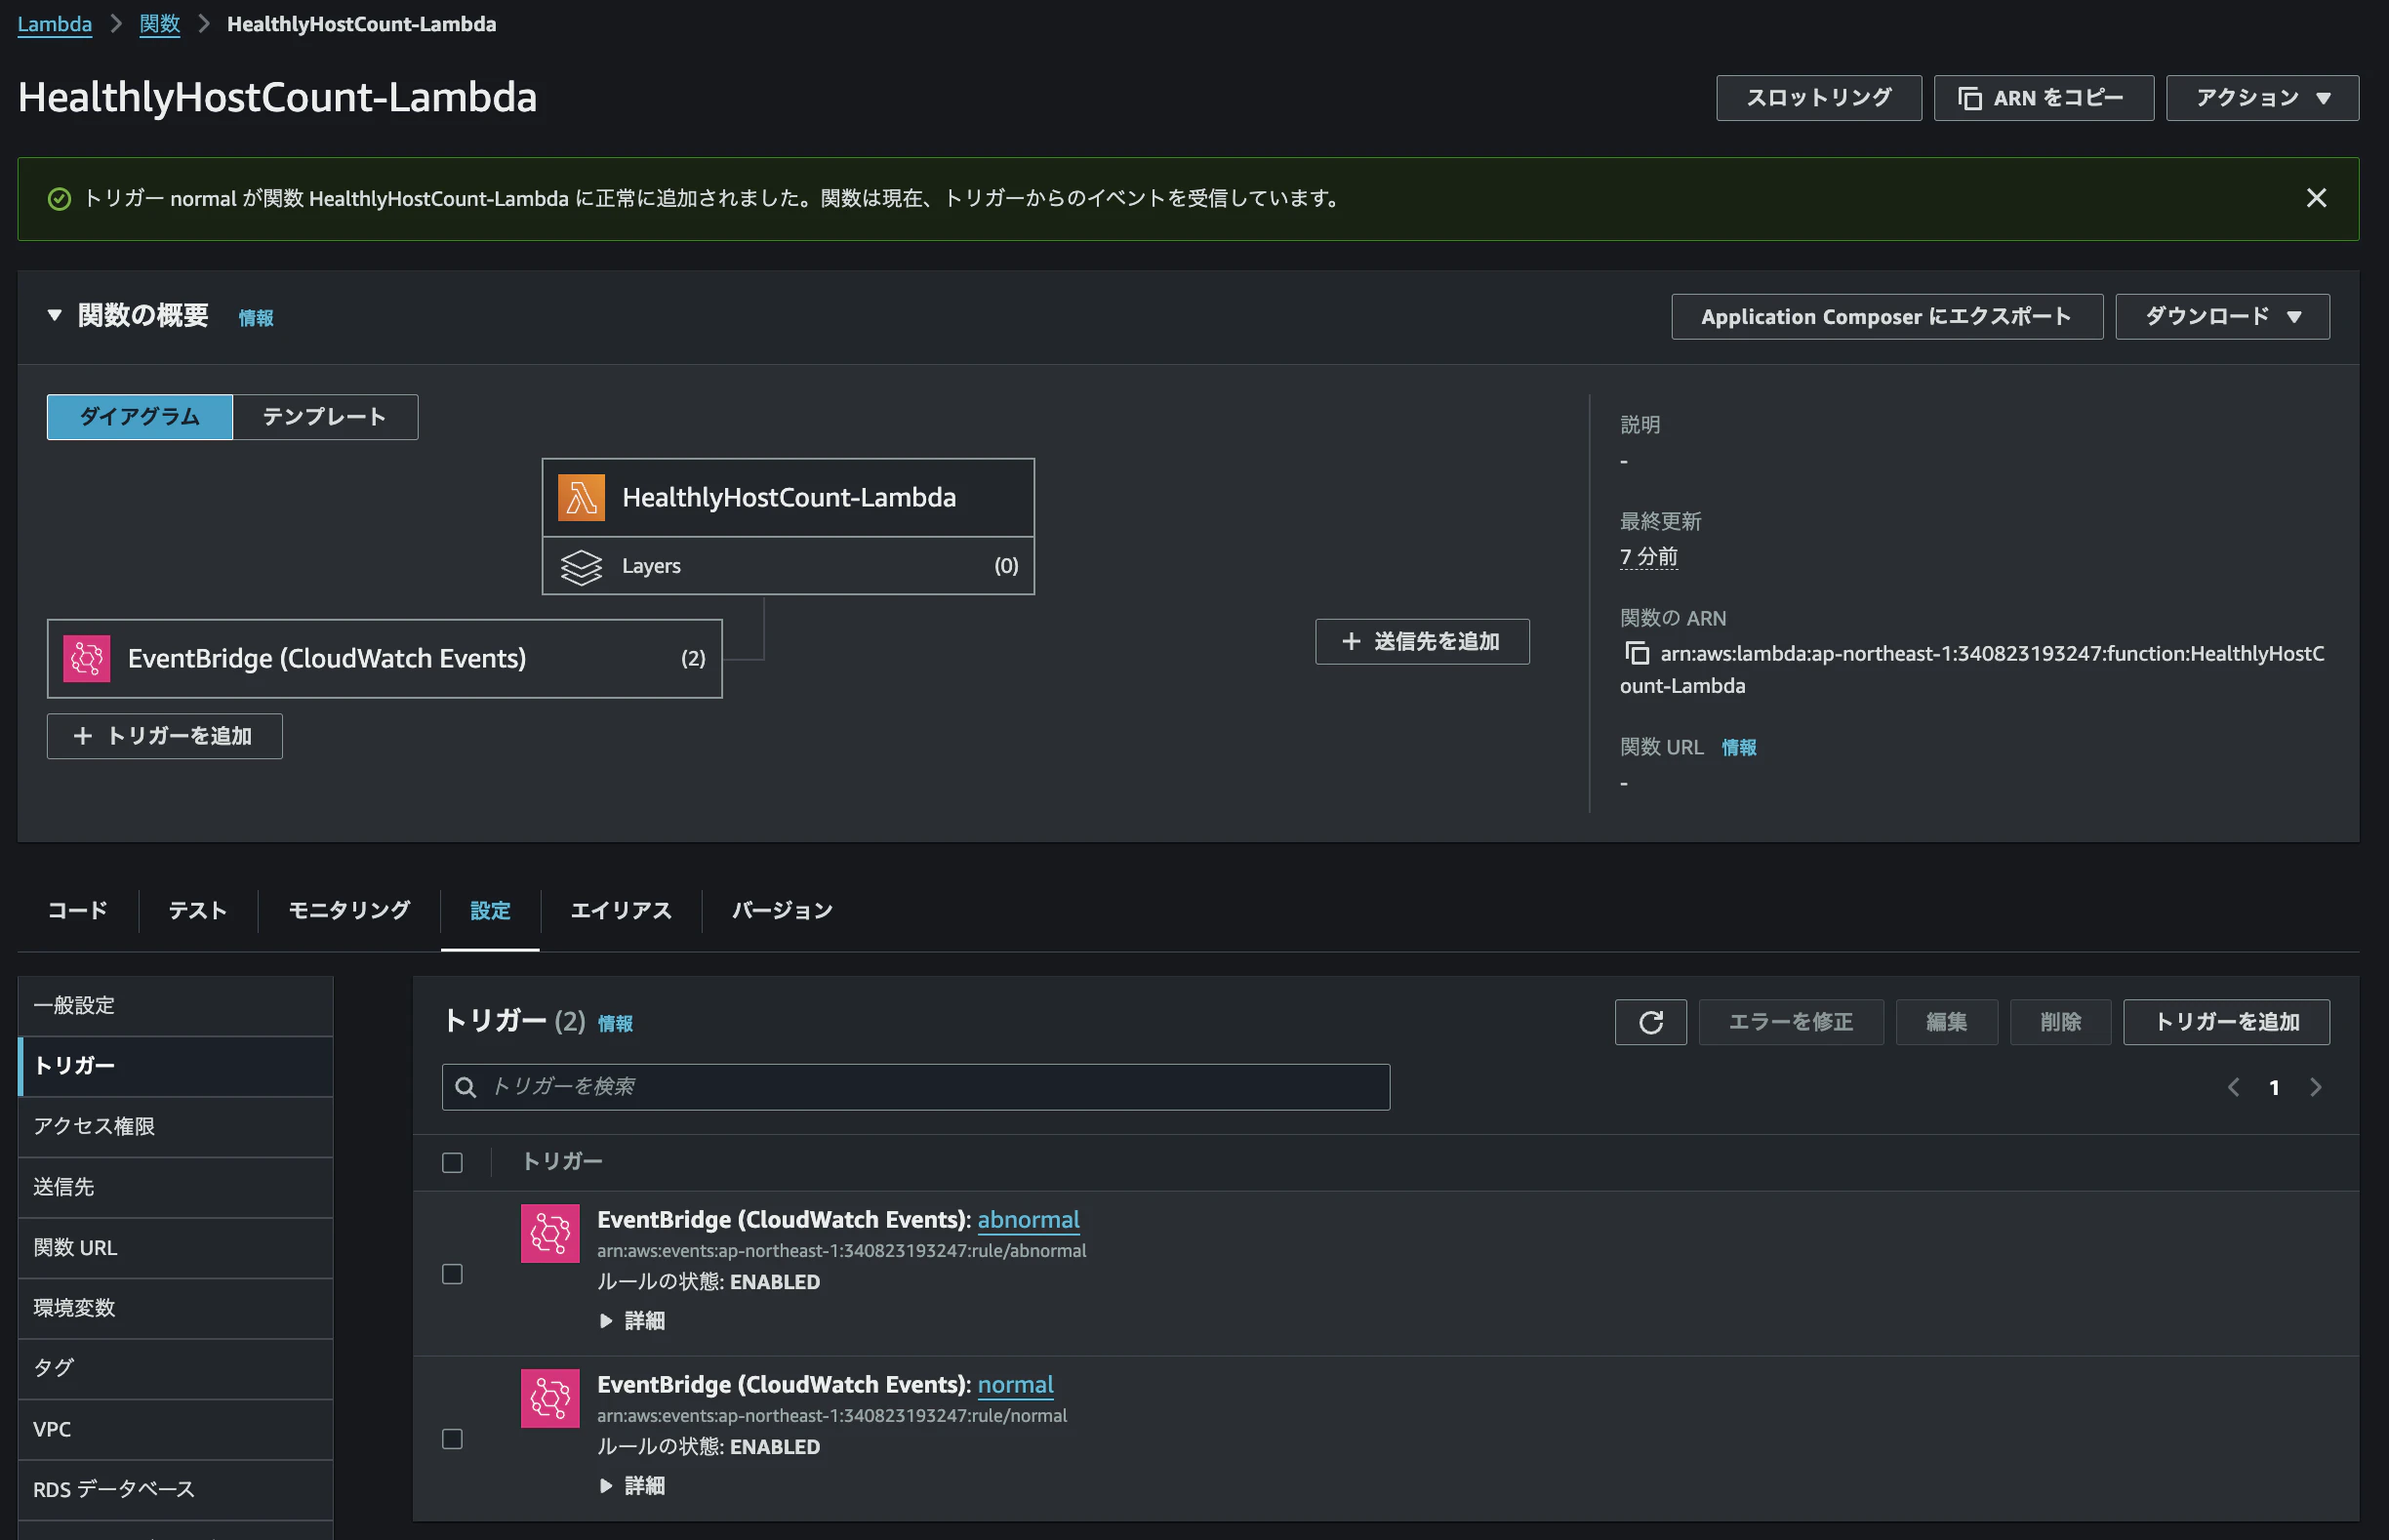
Task: Open RDS データベース in the sidebar
Action: [176, 1489]
